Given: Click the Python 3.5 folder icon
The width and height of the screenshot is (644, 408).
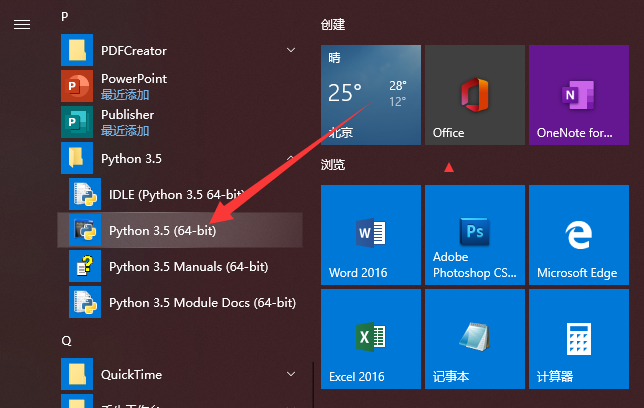Looking at the screenshot, I should click(x=77, y=158).
